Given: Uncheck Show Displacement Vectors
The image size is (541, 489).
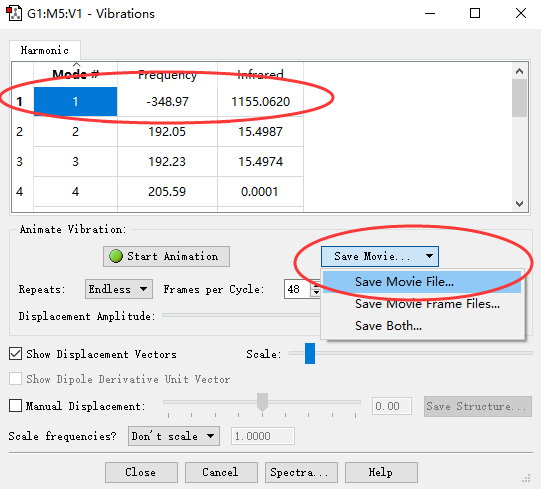Looking at the screenshot, I should tap(16, 354).
